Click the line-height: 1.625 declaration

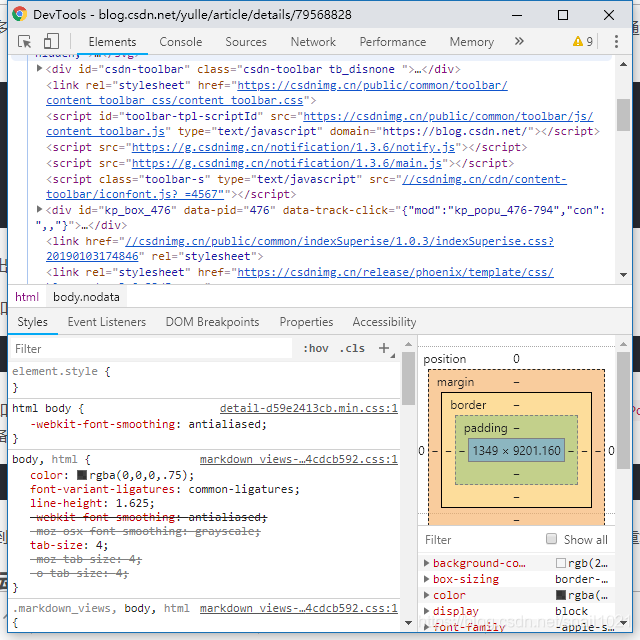[92, 503]
